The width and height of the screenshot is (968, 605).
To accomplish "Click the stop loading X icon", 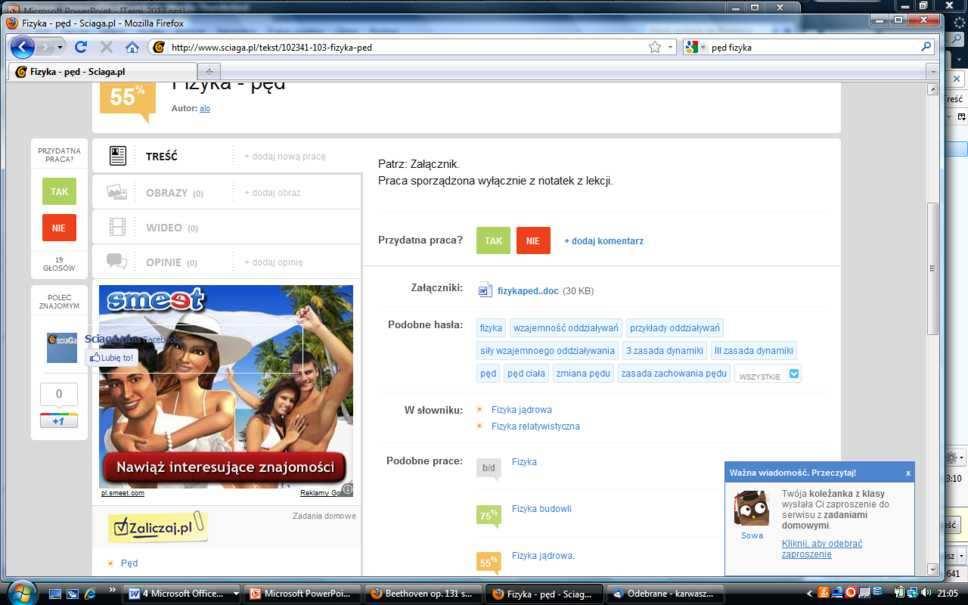I will click(x=106, y=47).
